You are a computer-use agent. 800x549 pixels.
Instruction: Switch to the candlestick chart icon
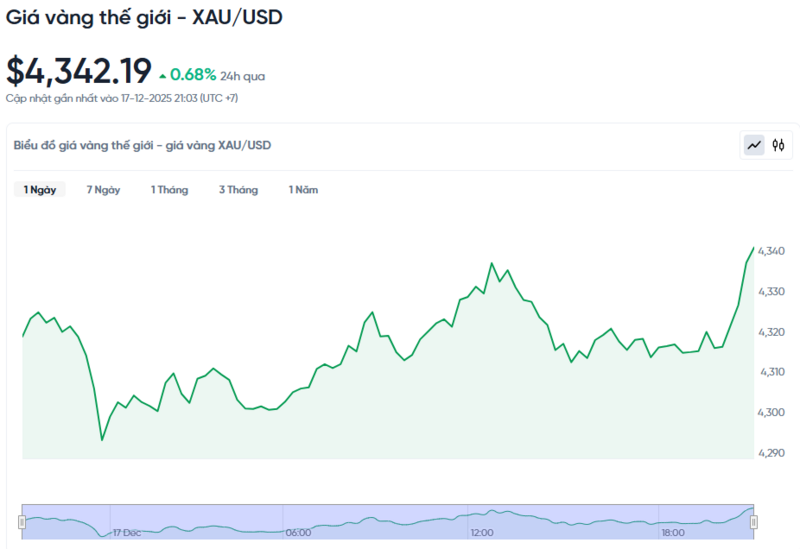point(778,145)
